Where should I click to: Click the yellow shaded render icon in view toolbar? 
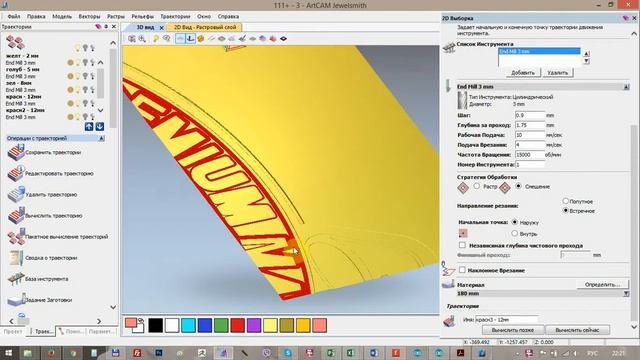201,39
